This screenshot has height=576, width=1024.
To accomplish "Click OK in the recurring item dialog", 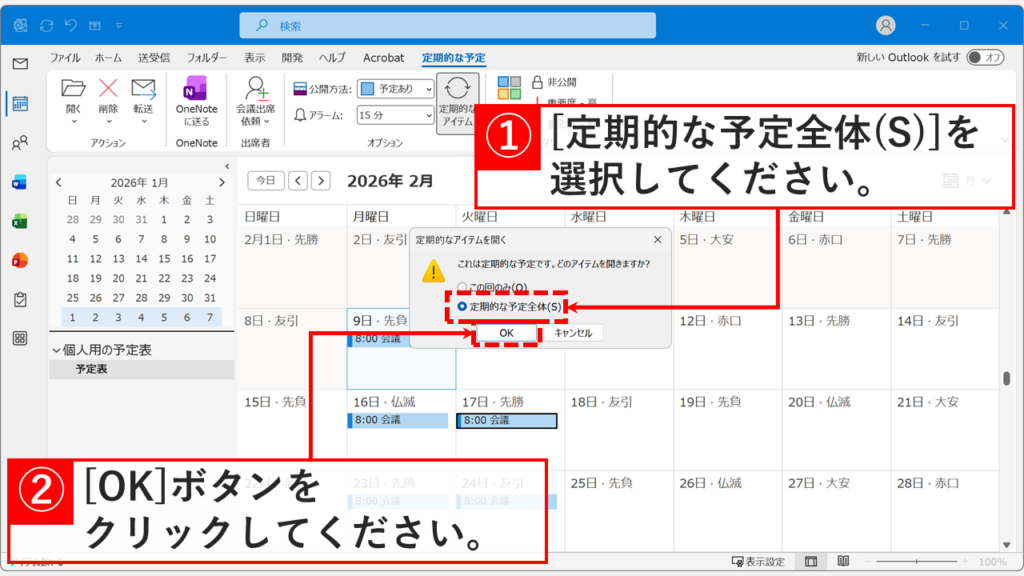I will coord(508,331).
